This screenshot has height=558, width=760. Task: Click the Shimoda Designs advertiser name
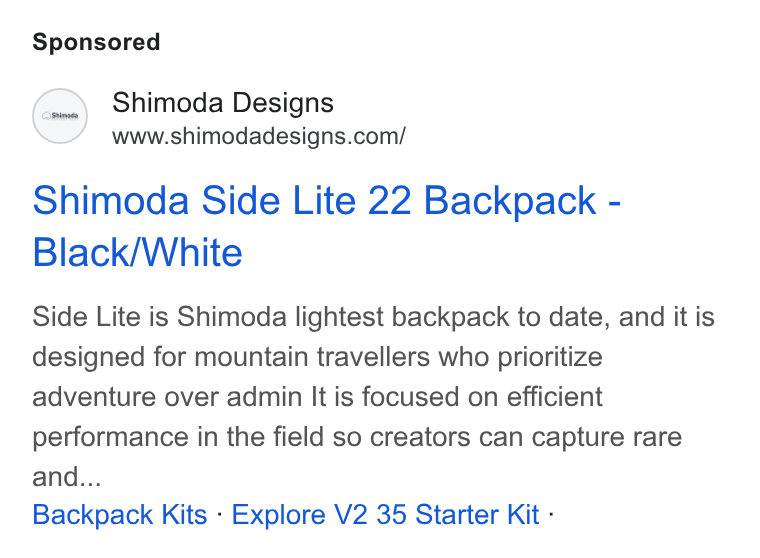point(223,103)
